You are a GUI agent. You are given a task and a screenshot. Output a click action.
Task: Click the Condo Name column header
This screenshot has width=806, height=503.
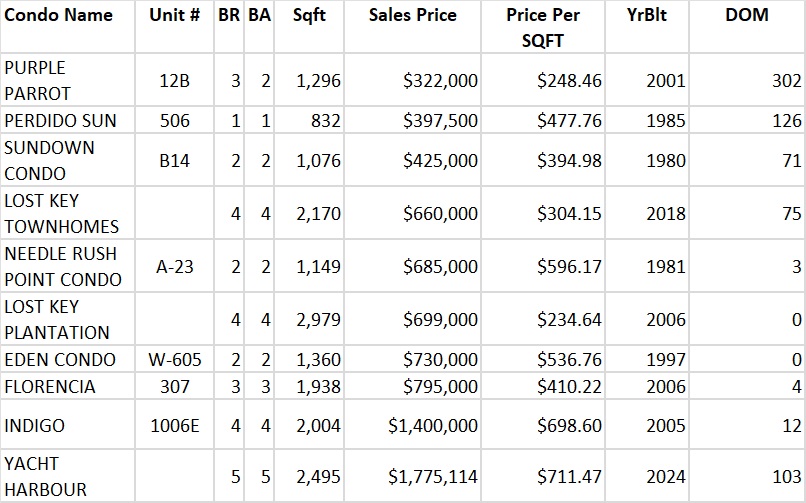(58, 16)
